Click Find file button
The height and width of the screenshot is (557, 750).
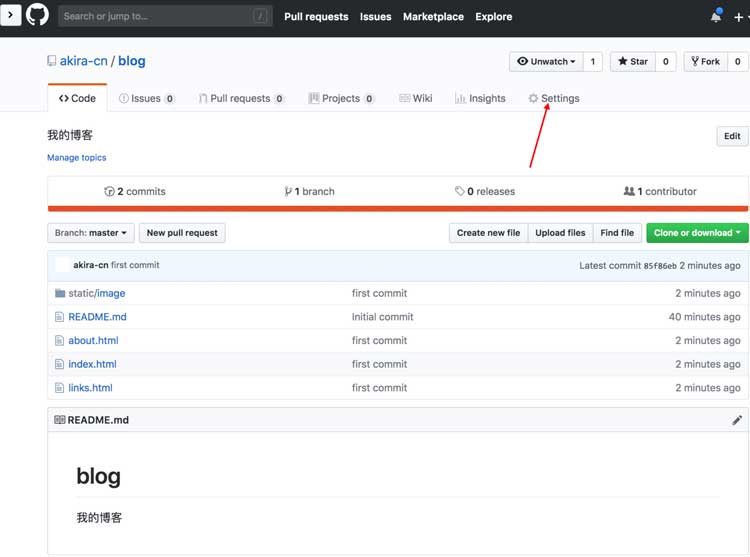point(617,233)
